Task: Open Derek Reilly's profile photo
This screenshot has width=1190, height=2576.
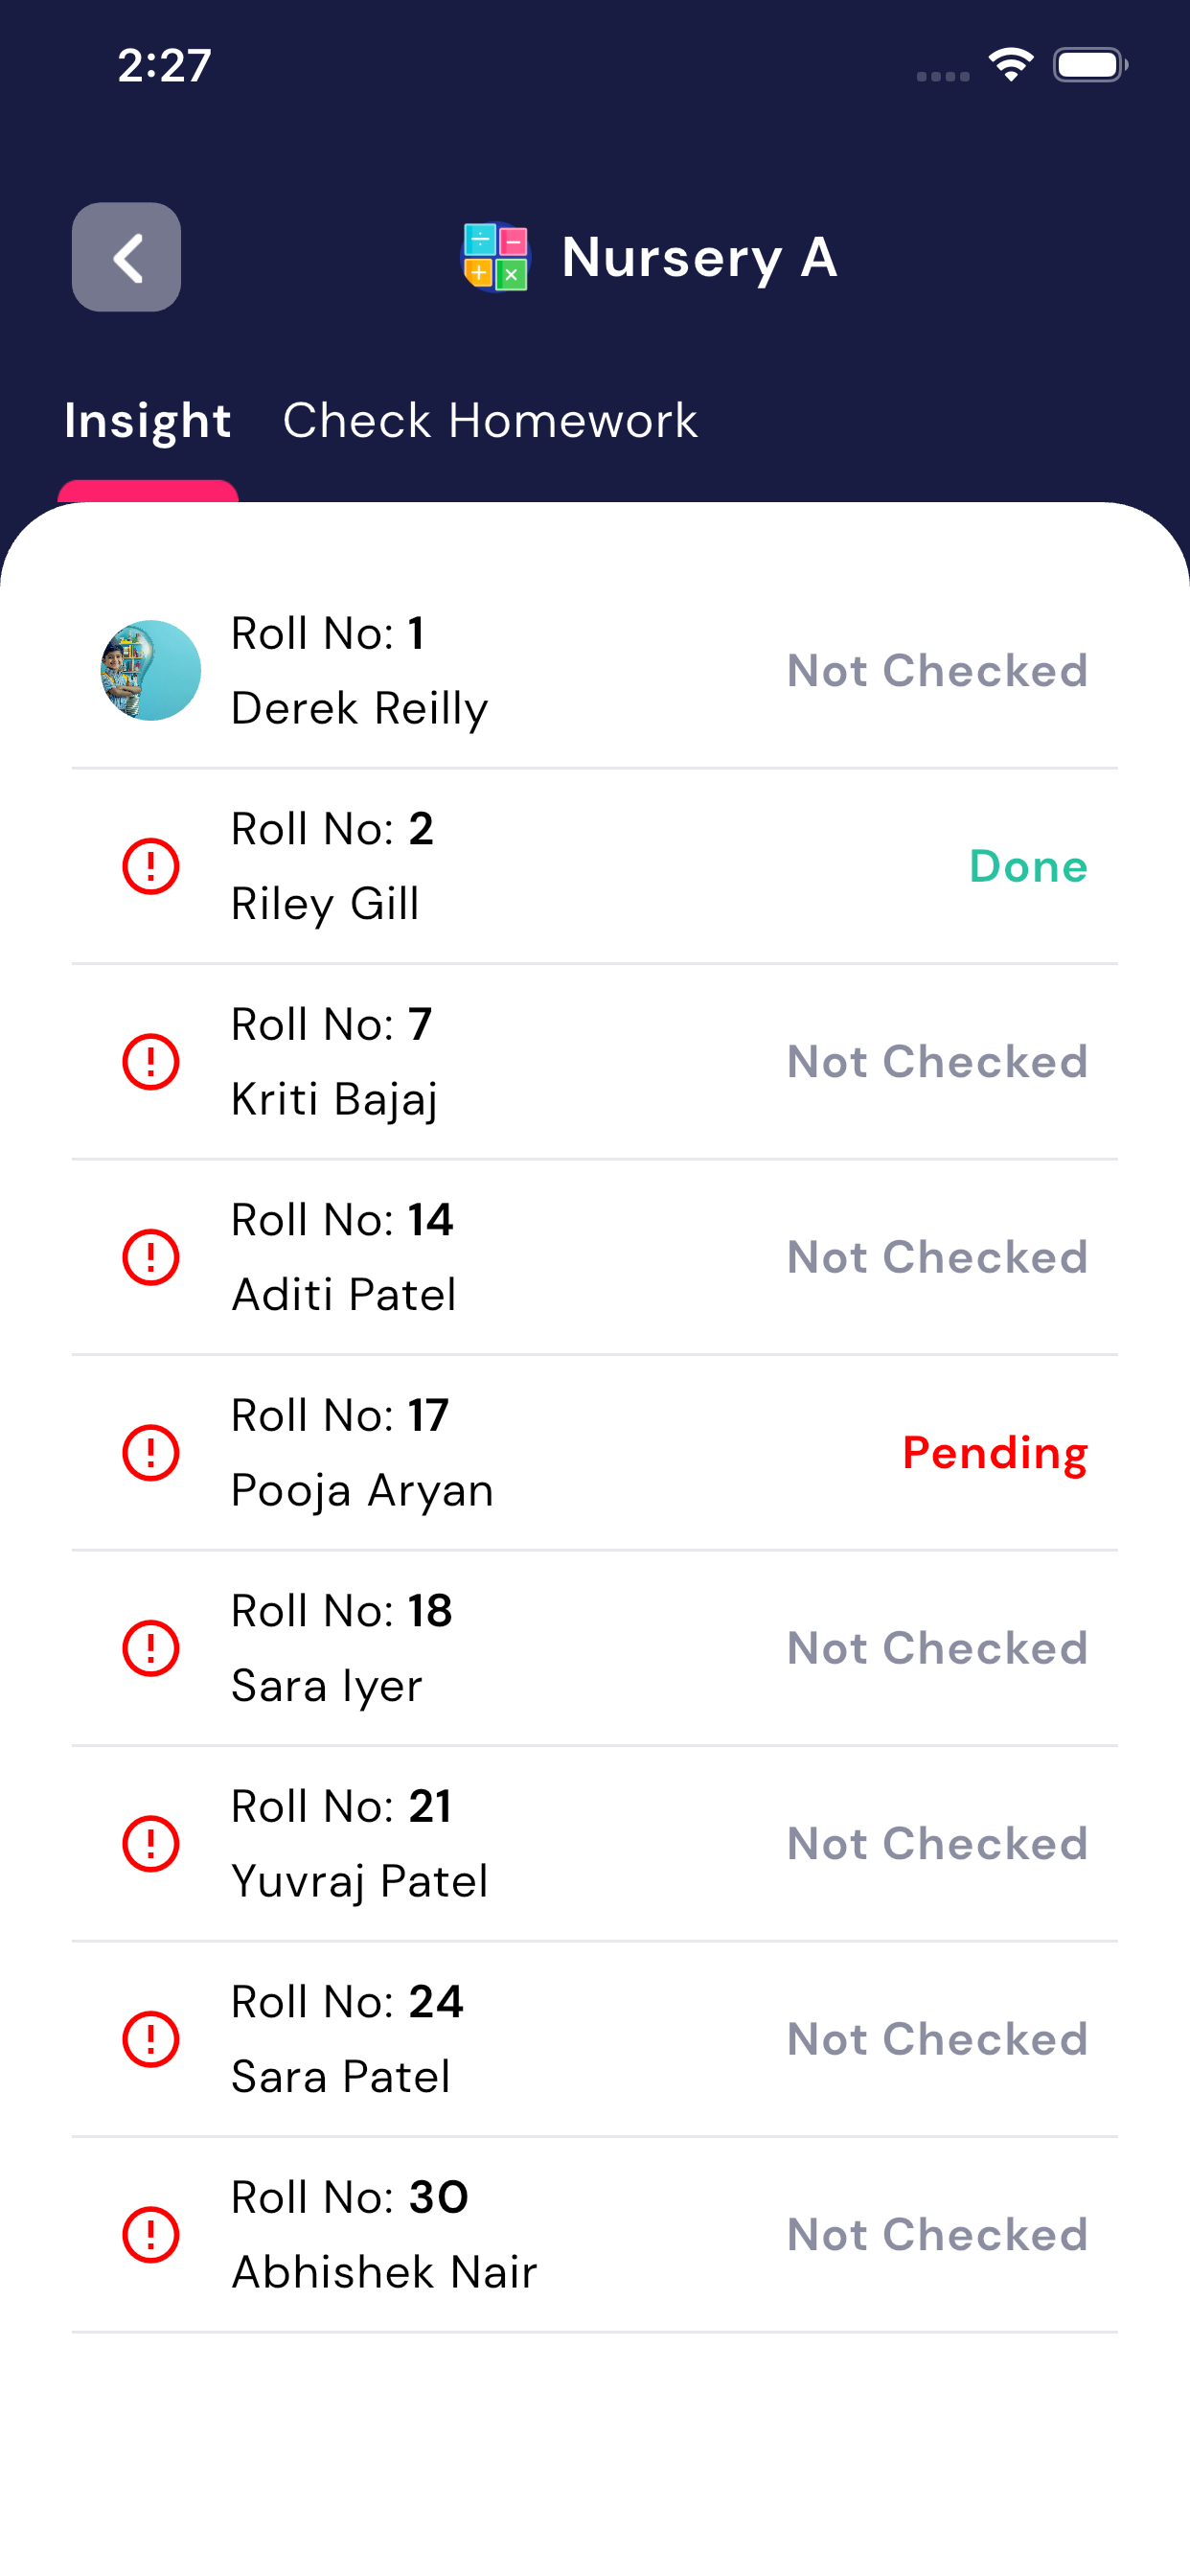Action: pos(151,670)
